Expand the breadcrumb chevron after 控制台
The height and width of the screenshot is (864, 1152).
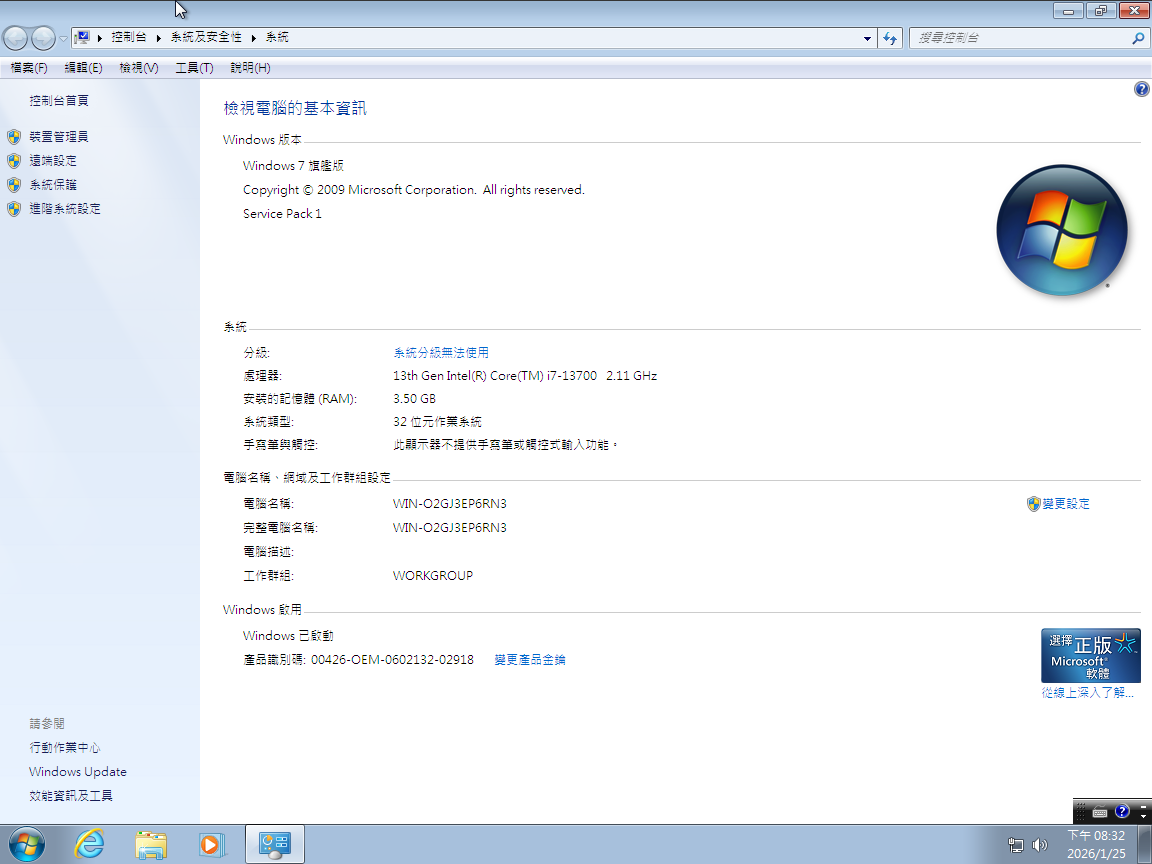tap(156, 37)
